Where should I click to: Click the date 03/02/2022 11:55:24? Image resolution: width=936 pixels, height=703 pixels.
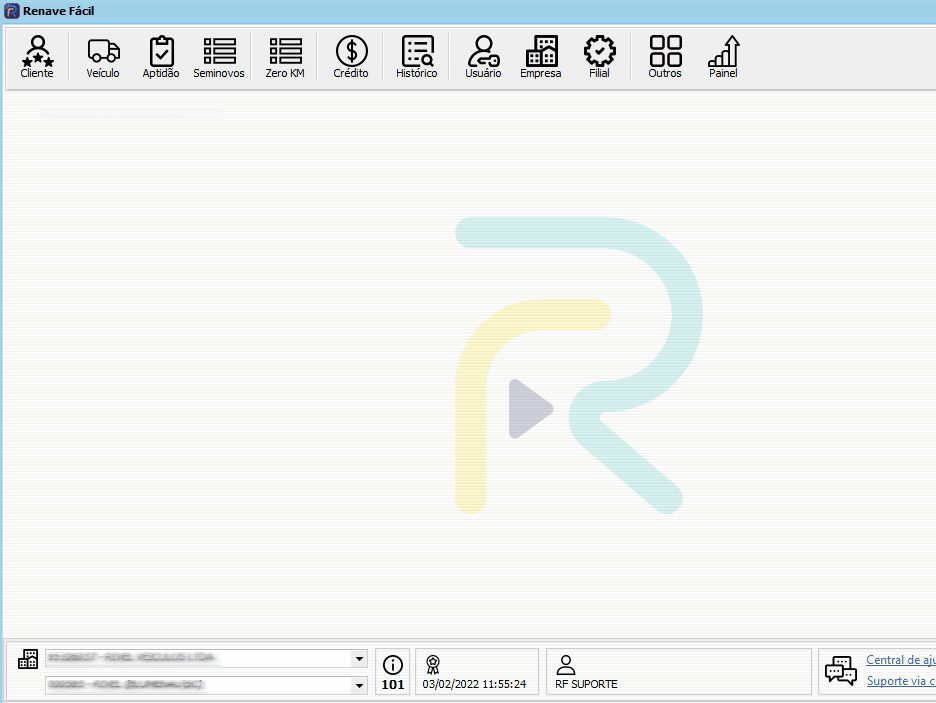click(x=475, y=684)
